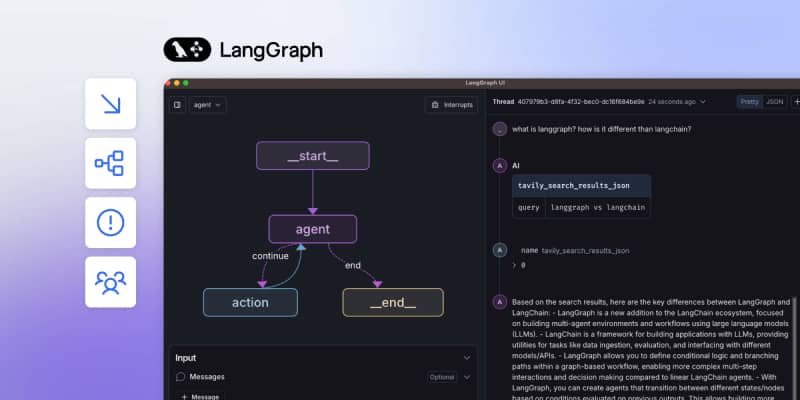Click the tavily_search_results_json tool call header
The height and width of the screenshot is (400, 800).
point(582,186)
